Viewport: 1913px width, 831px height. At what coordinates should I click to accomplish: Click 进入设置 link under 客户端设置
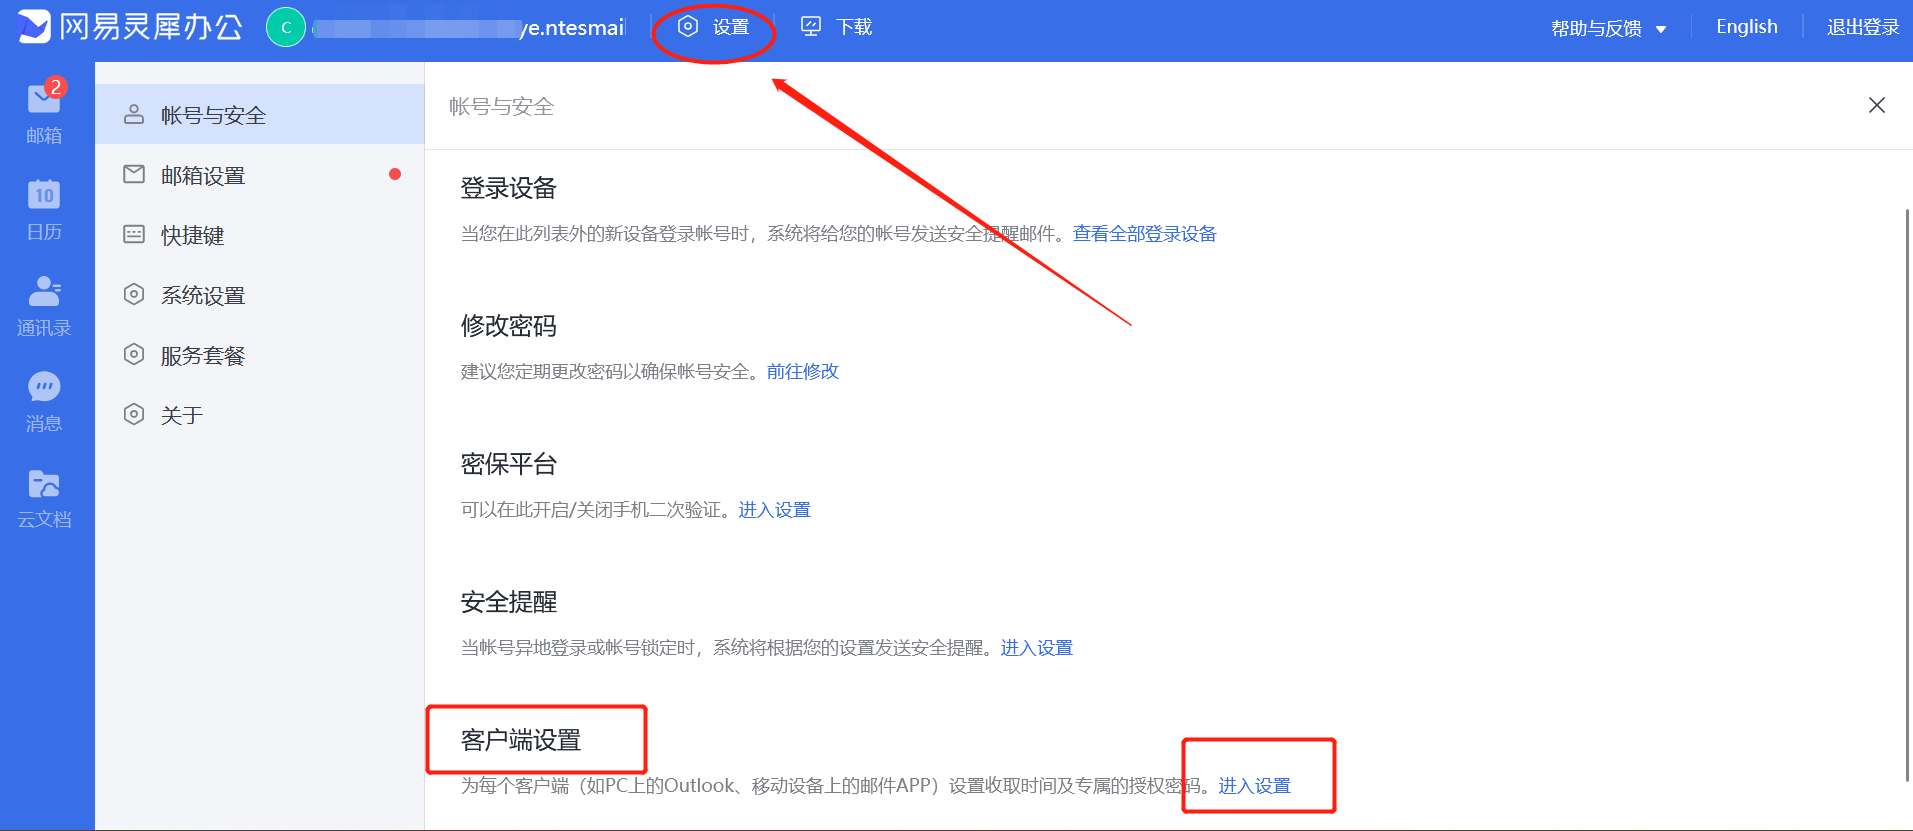pyautogui.click(x=1254, y=786)
